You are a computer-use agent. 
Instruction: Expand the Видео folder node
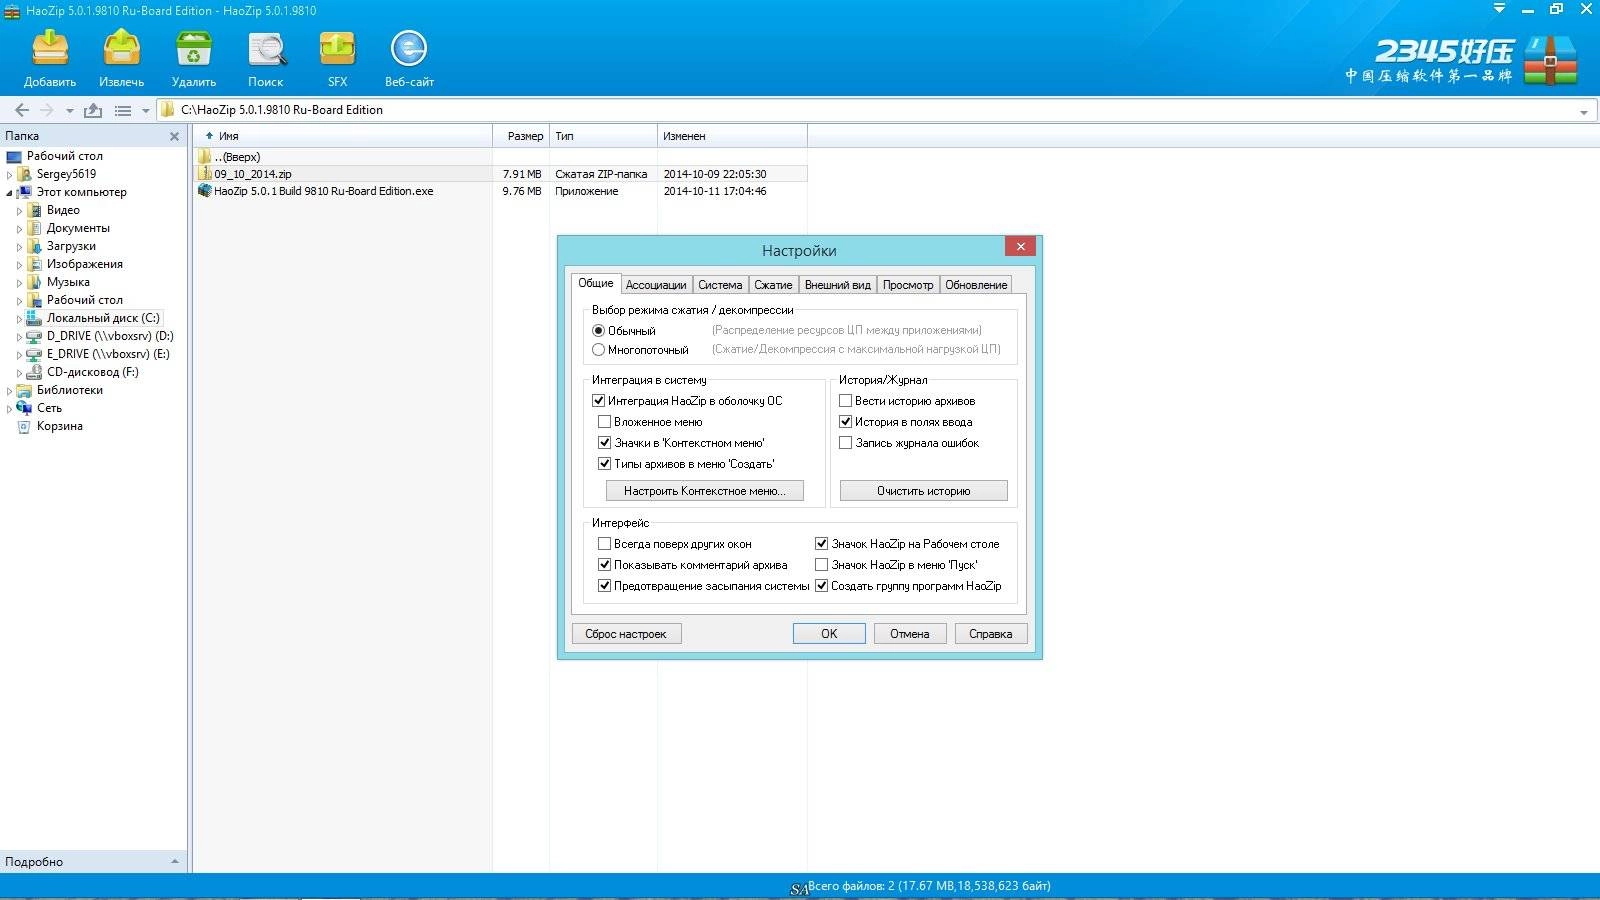(19, 210)
